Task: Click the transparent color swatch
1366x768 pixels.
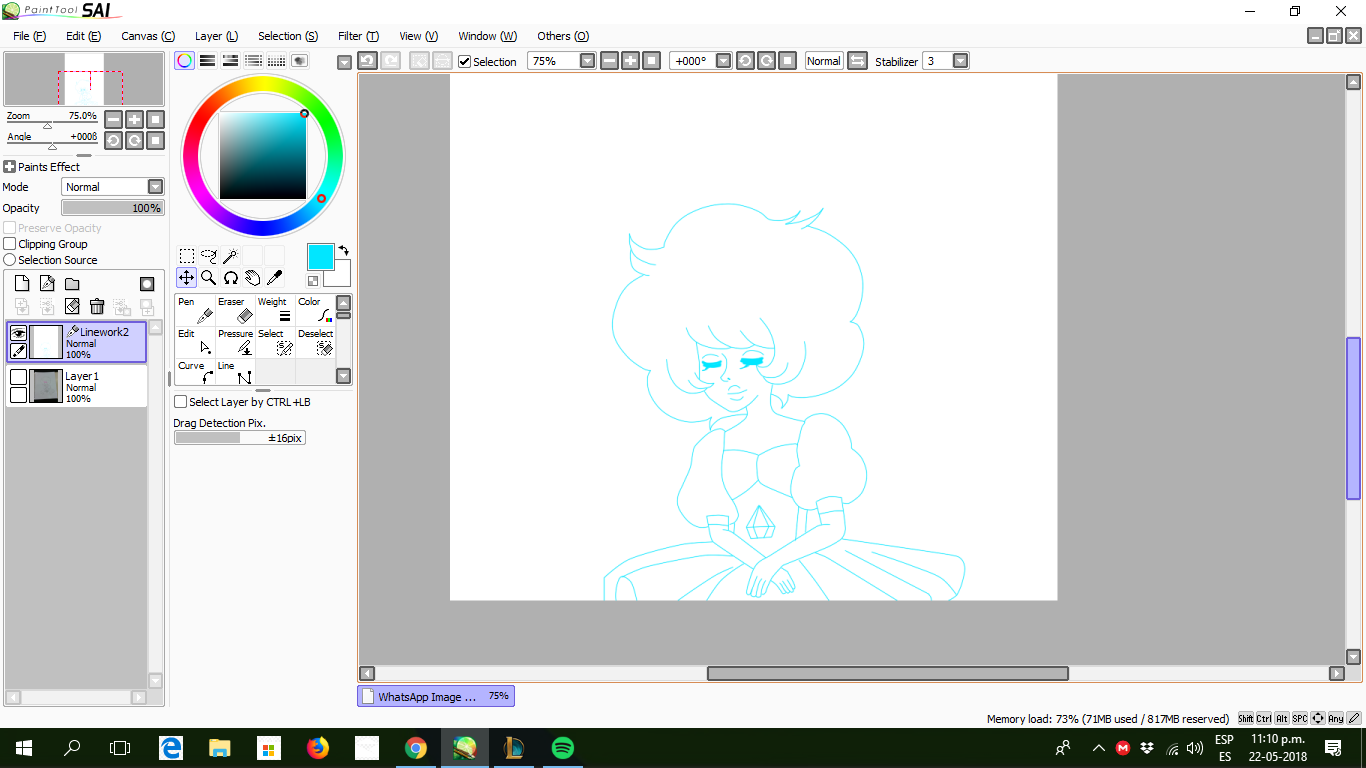Action: 313,281
